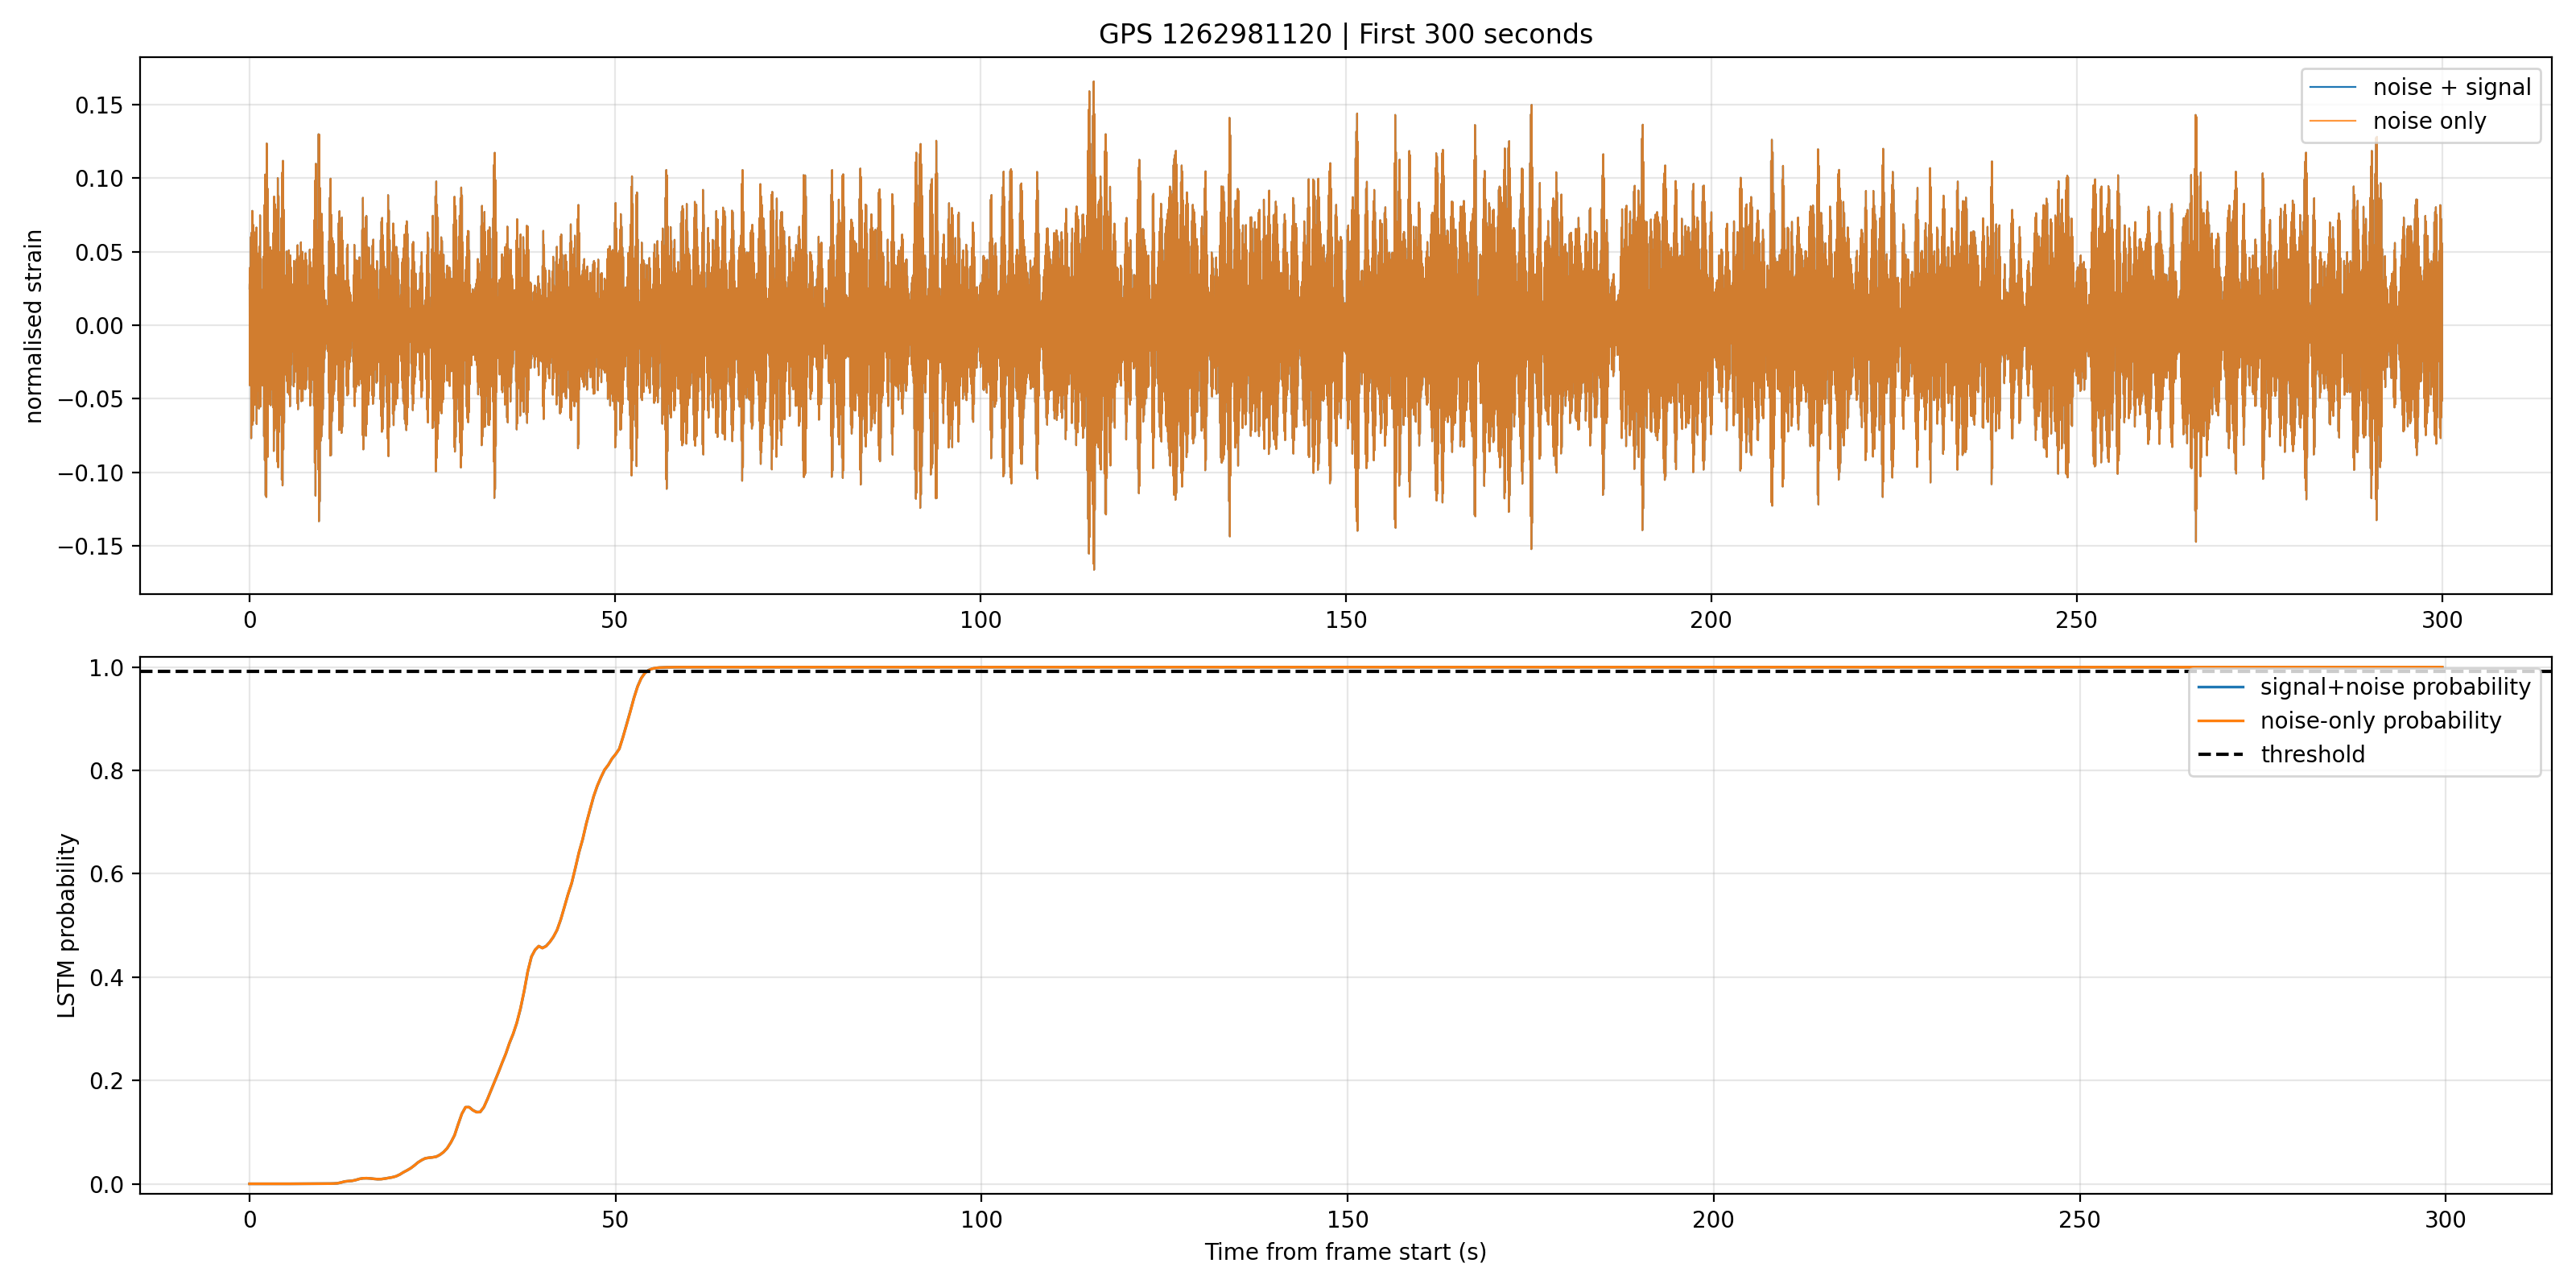
Task: Click the probability curve dip near 0.45
Action: 541,946
